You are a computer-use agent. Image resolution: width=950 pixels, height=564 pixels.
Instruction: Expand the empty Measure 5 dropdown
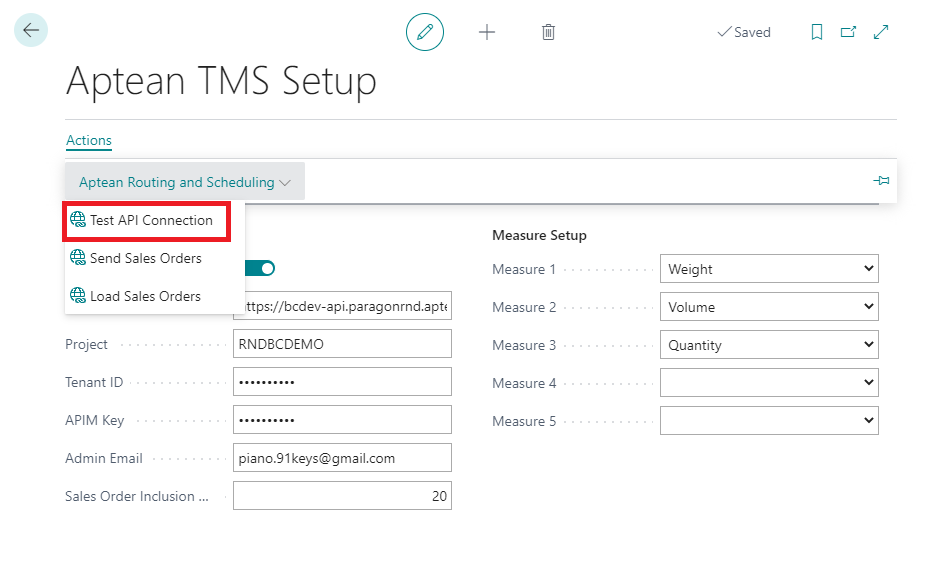[x=768, y=421]
